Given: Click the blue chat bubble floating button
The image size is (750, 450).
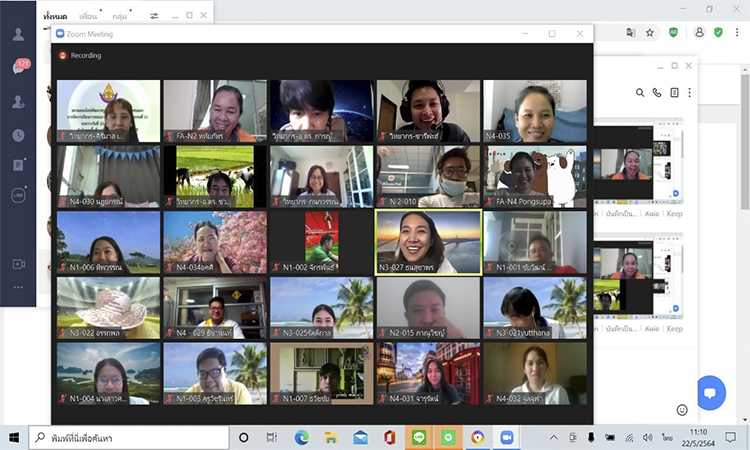Looking at the screenshot, I should click(711, 393).
